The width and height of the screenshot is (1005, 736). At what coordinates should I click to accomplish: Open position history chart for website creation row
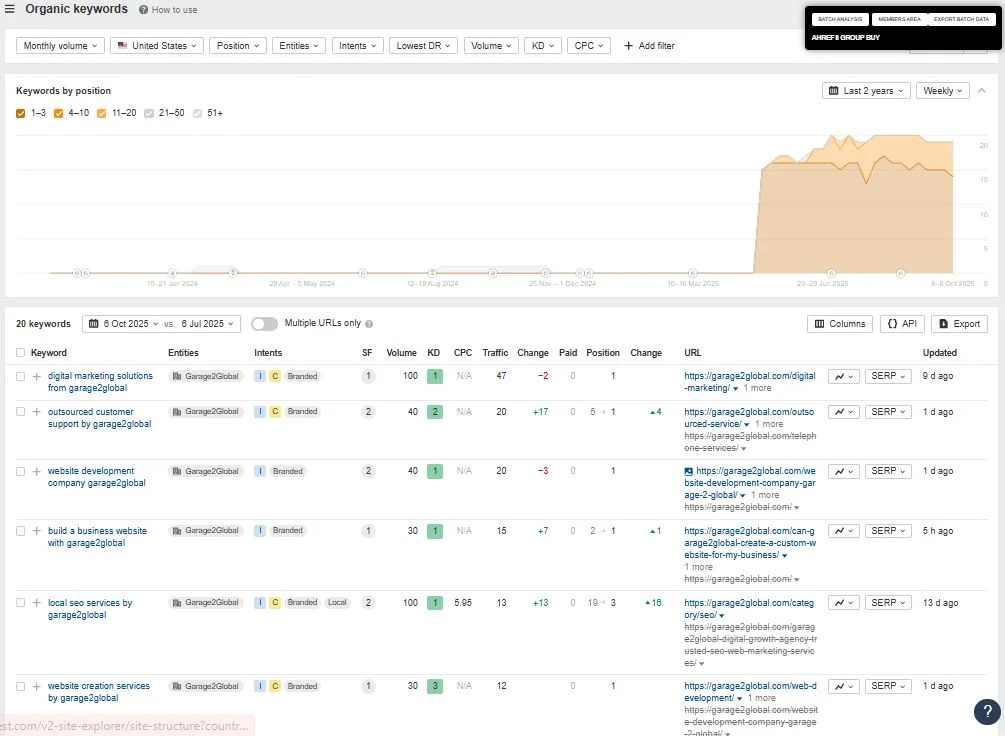click(x=843, y=686)
